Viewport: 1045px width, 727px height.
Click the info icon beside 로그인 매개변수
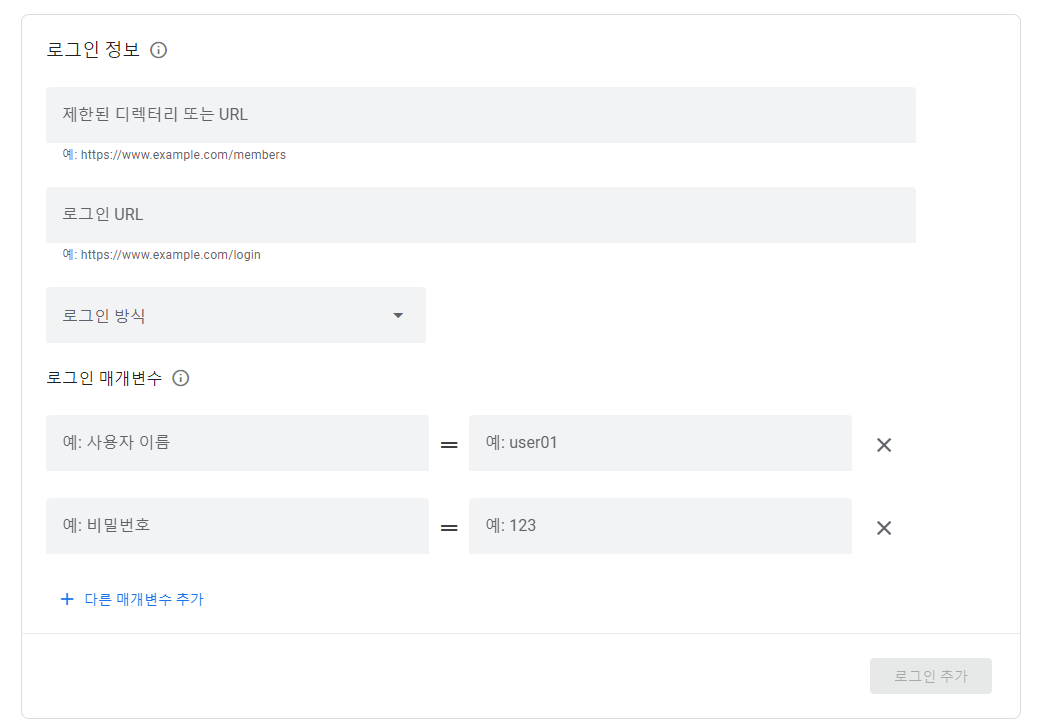coord(181,378)
